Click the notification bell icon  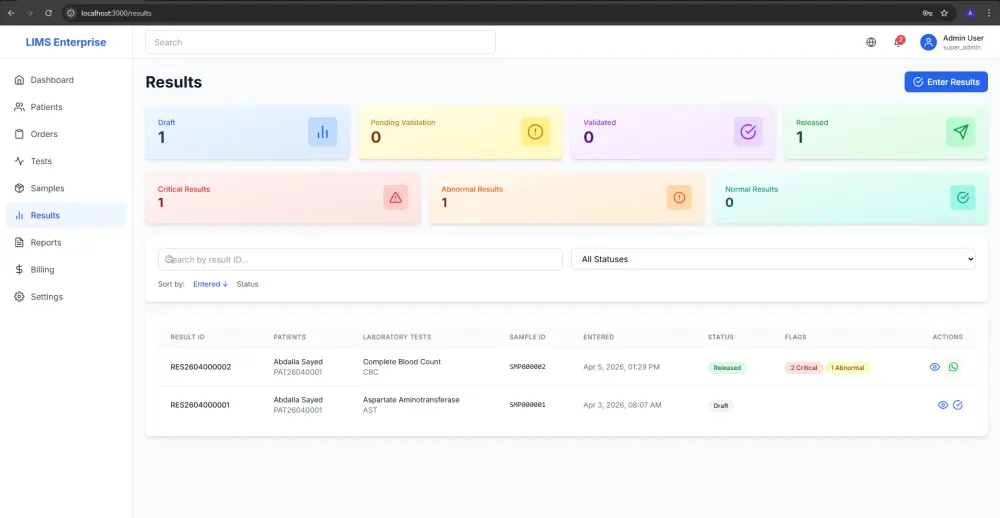point(898,42)
